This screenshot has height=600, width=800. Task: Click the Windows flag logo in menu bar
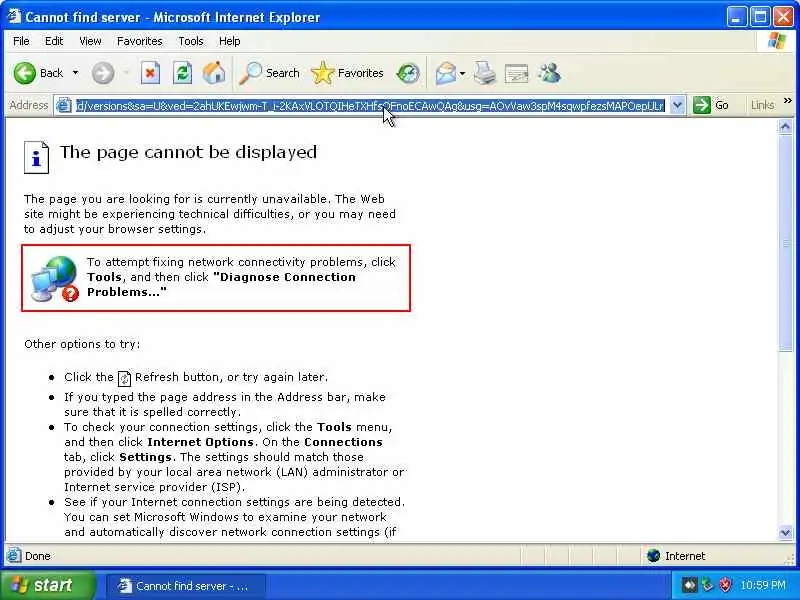(x=777, y=41)
